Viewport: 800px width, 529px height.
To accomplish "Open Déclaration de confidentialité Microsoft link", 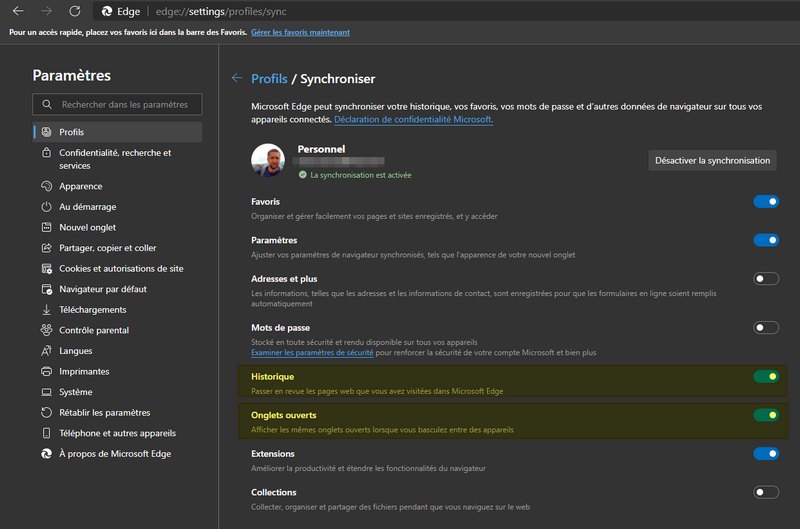I will [413, 120].
